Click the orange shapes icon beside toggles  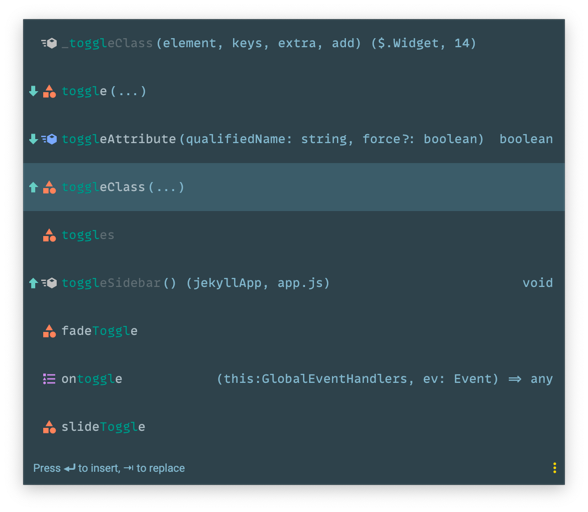pyautogui.click(x=49, y=235)
